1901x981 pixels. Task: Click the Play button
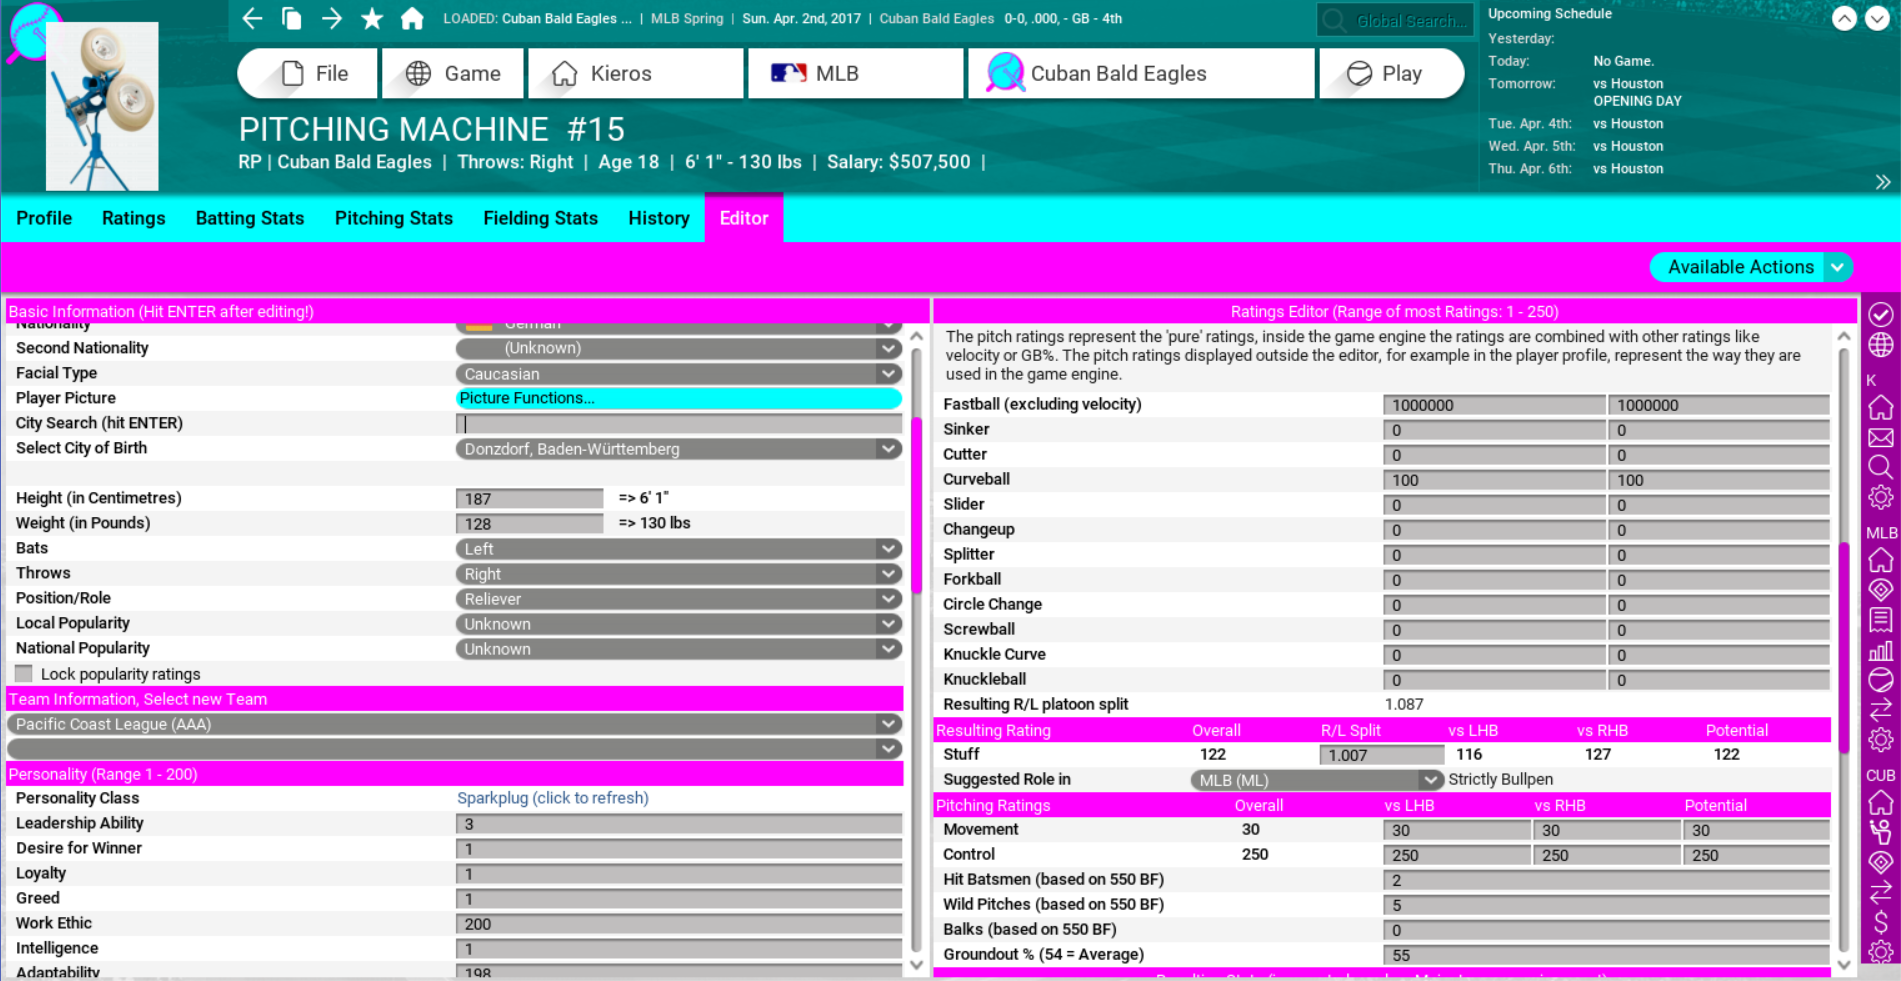1392,73
